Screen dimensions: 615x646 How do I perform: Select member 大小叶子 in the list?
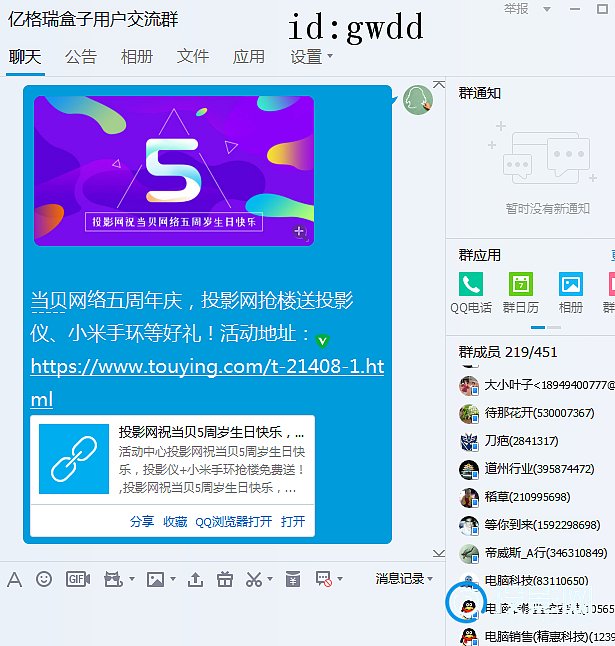pos(536,386)
